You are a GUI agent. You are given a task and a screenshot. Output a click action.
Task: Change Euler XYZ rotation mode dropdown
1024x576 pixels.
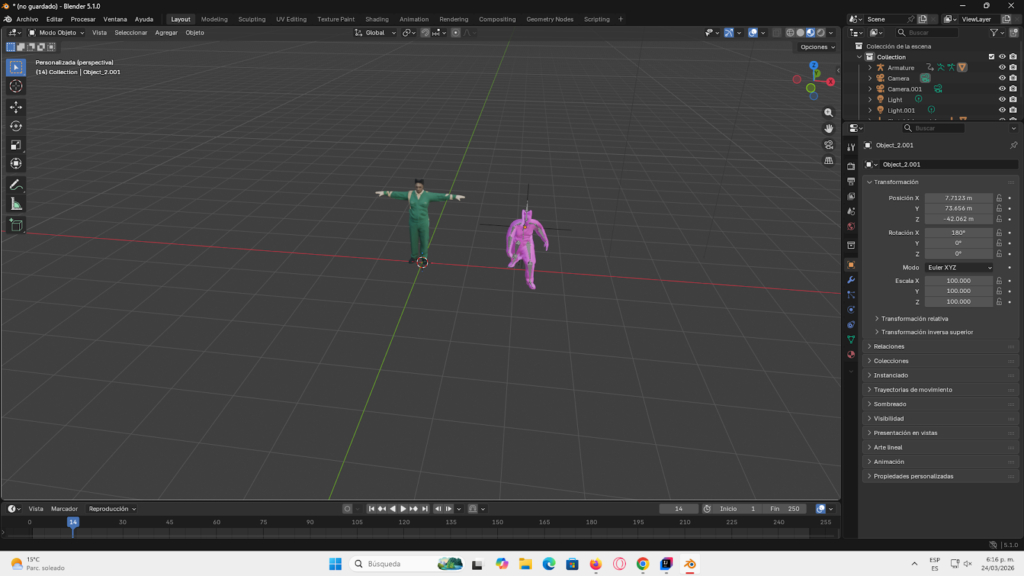(957, 267)
